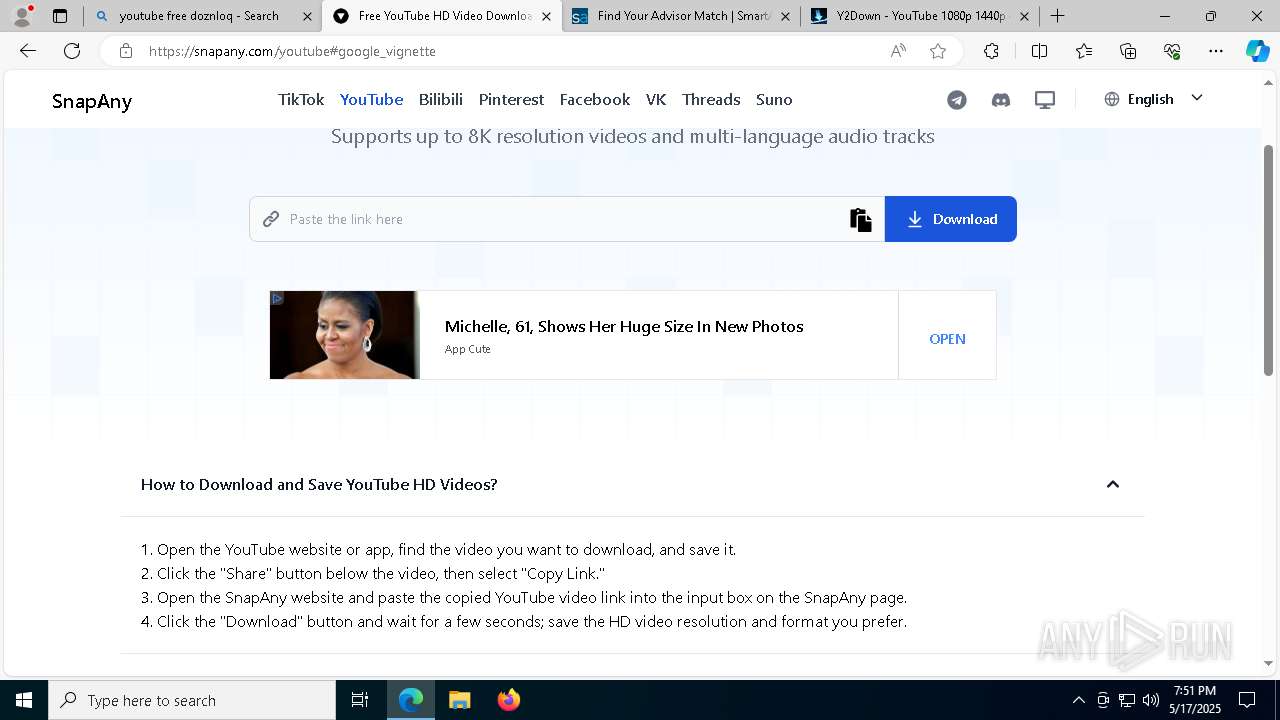
Task: Click the ad choices icon on banner
Action: pyautogui.click(x=277, y=298)
